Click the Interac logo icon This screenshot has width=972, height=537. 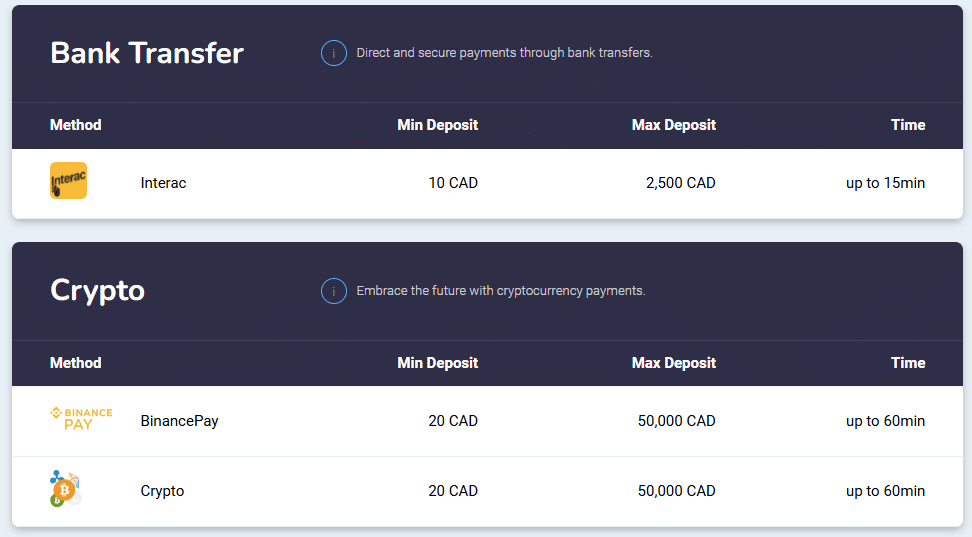point(68,180)
